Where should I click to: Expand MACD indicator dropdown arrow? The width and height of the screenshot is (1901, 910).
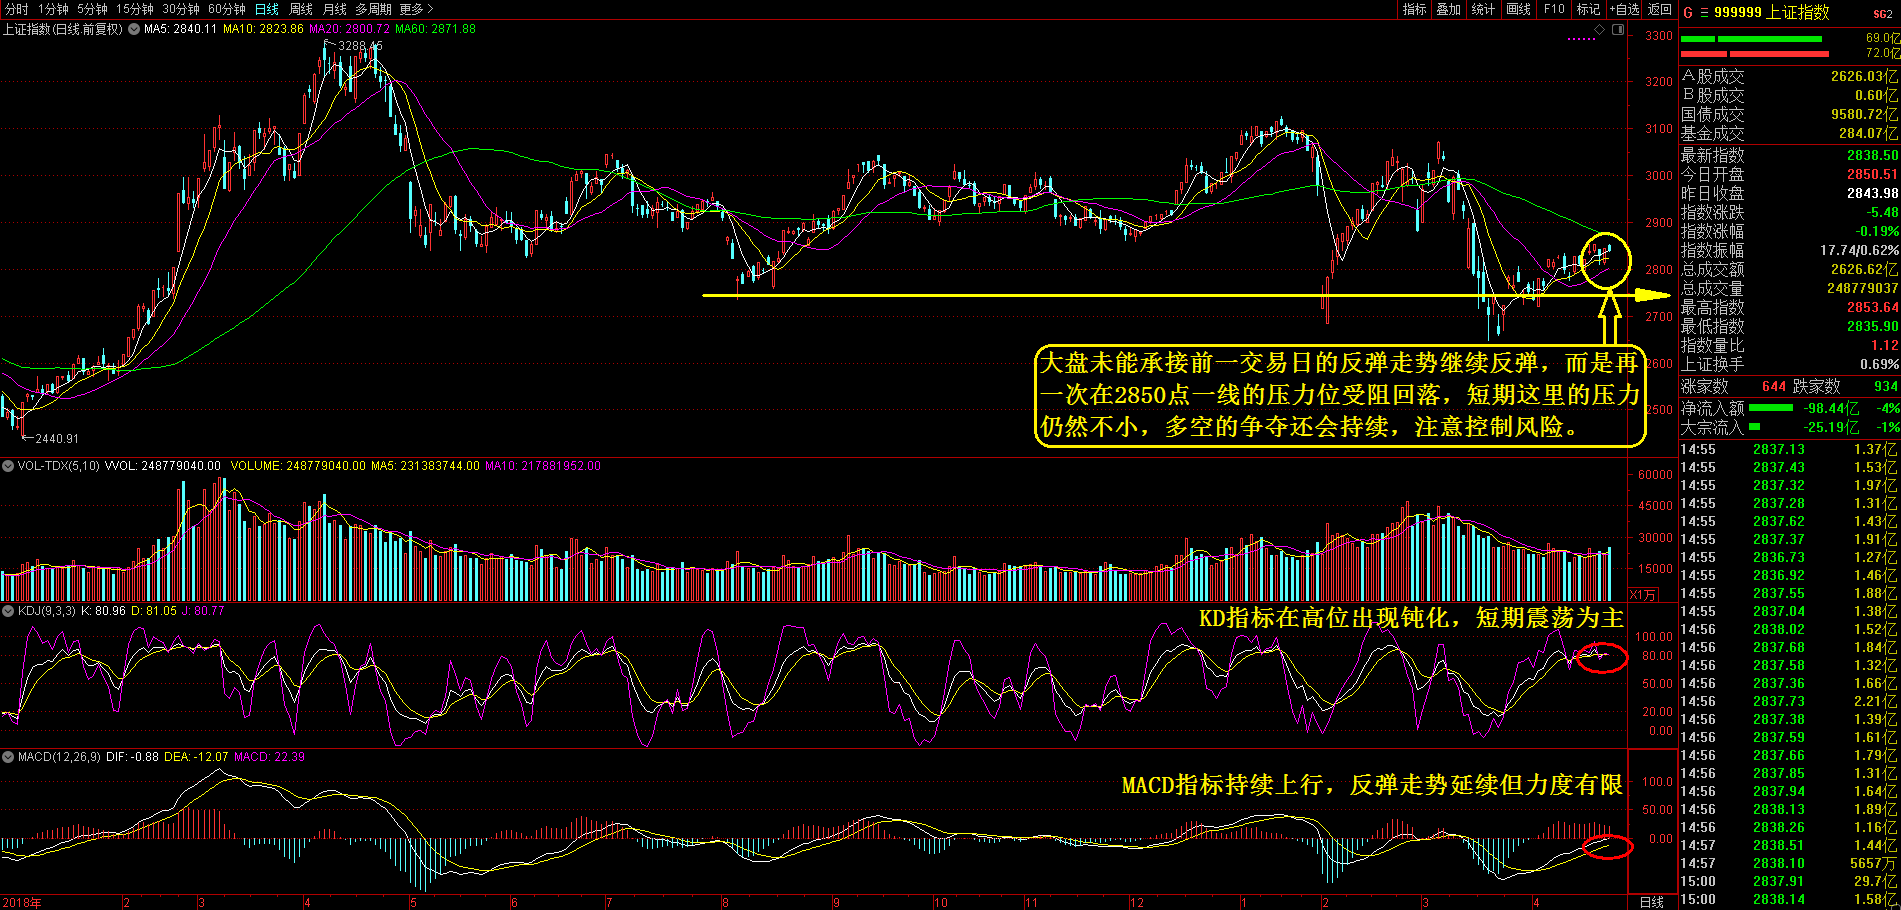coord(7,757)
